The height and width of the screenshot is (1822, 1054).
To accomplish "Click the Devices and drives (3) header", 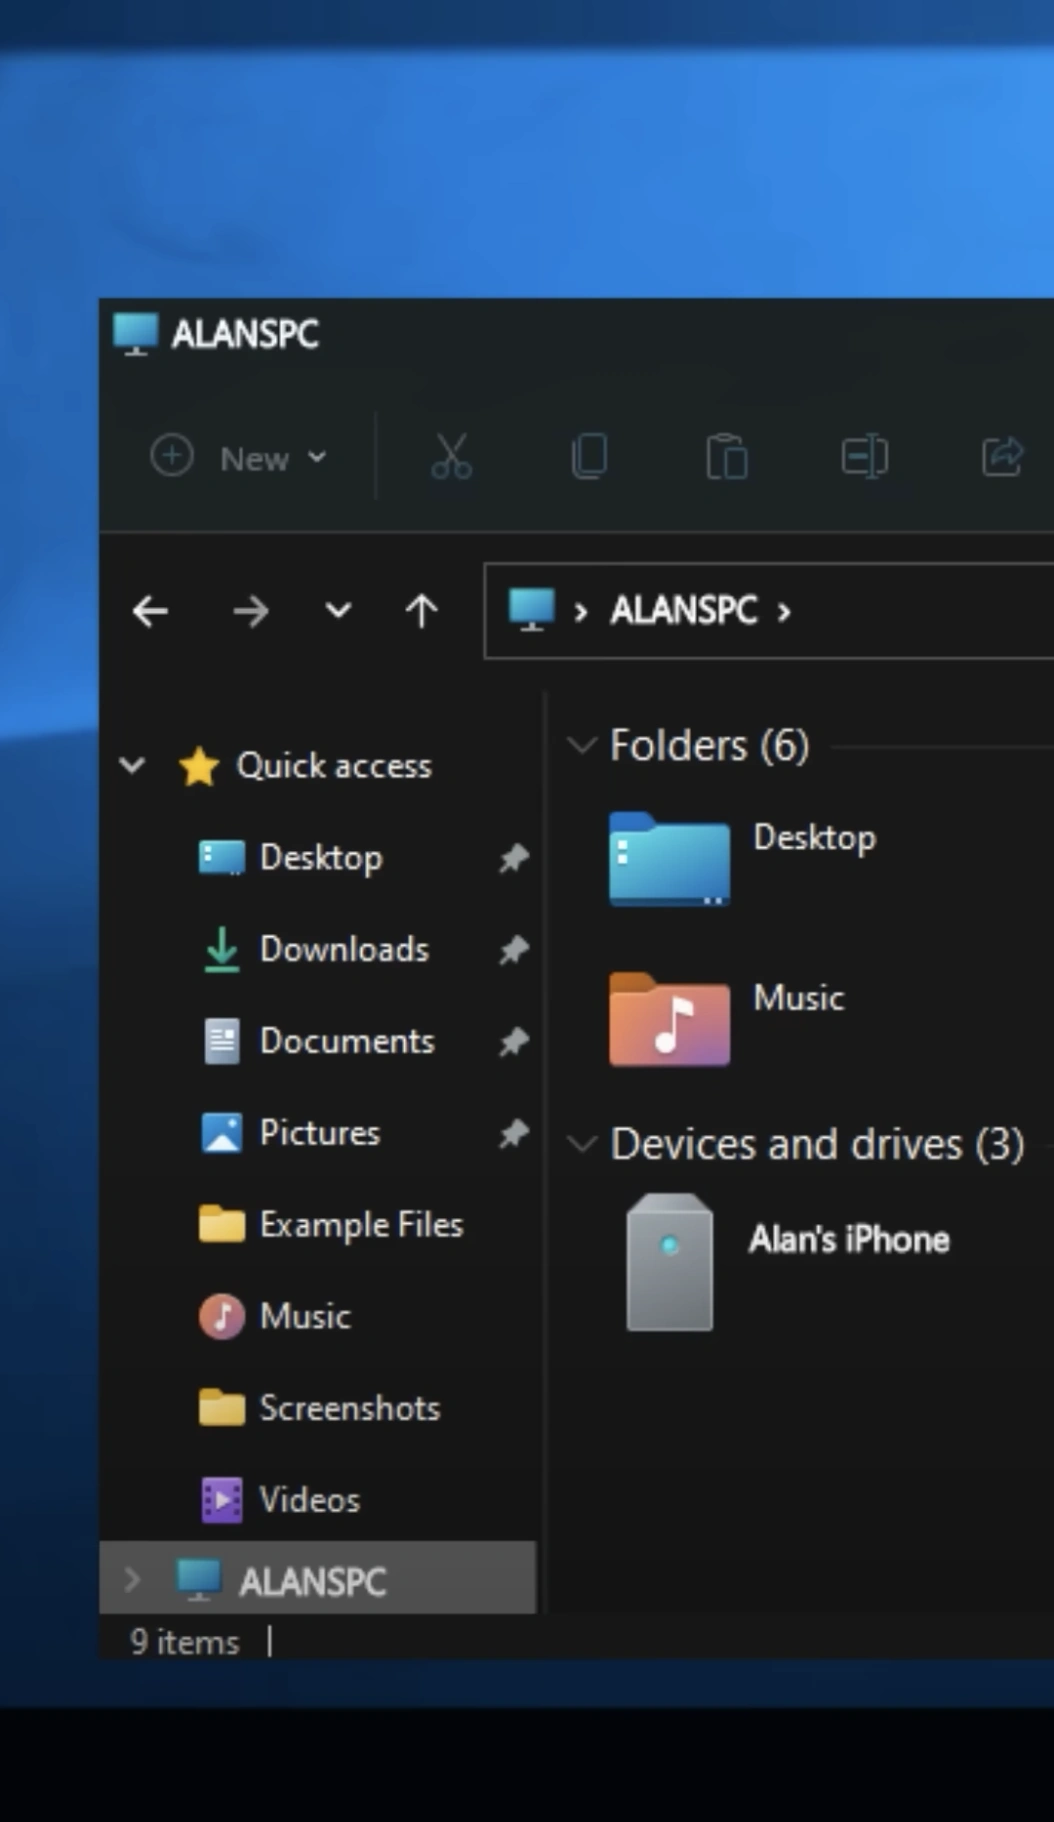I will 817,1144.
